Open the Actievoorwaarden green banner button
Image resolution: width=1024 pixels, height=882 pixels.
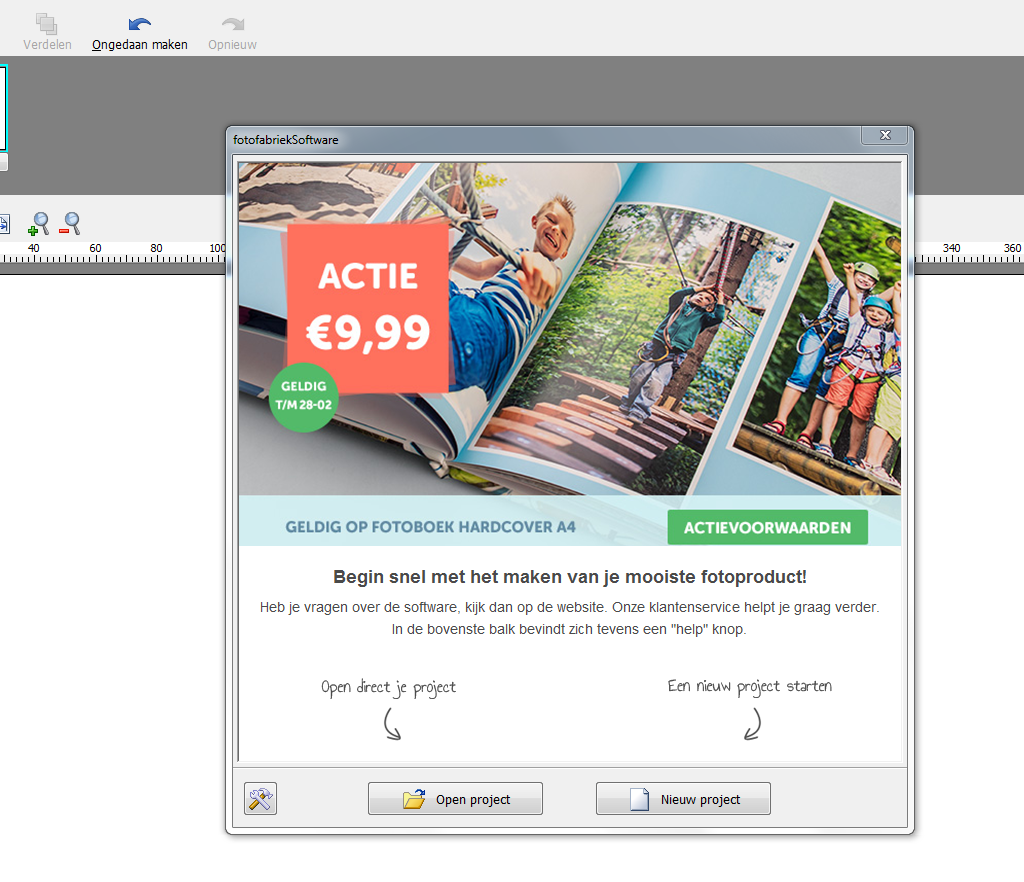tap(767, 528)
